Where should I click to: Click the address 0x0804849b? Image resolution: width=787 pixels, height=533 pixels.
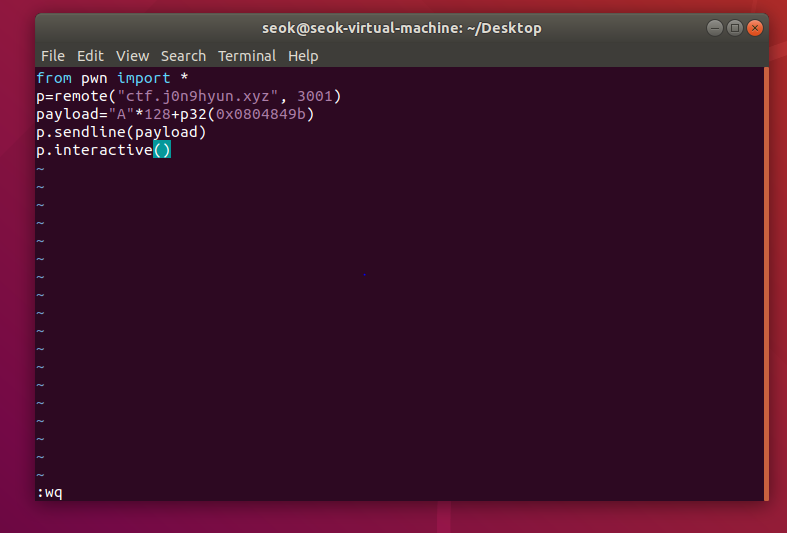(260, 114)
